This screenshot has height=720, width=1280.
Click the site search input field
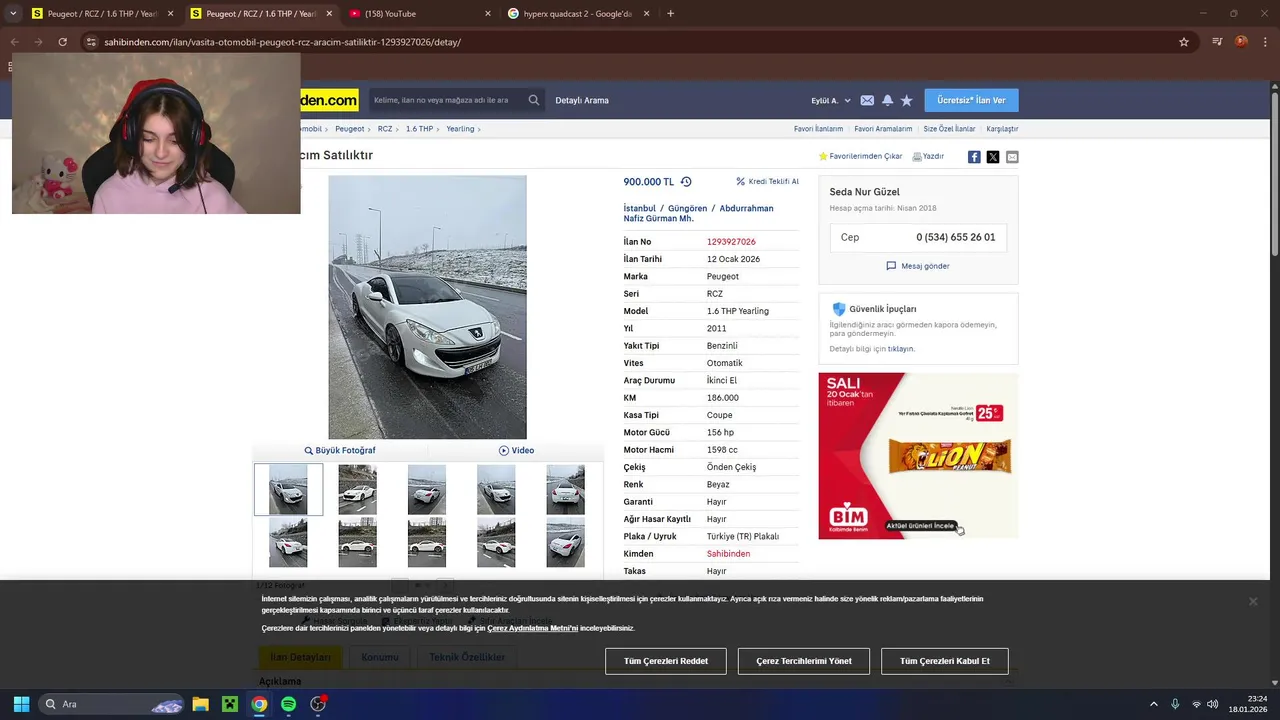pyautogui.click(x=447, y=100)
